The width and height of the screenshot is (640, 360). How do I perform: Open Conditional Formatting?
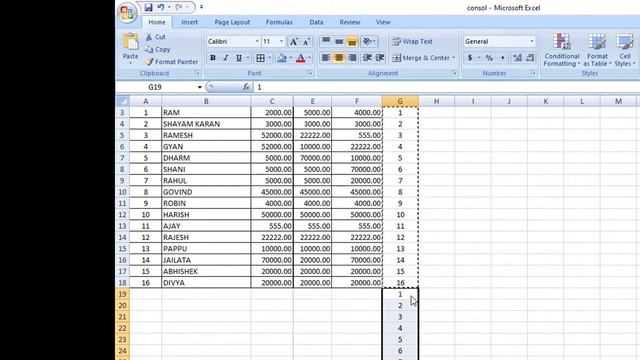coord(562,50)
